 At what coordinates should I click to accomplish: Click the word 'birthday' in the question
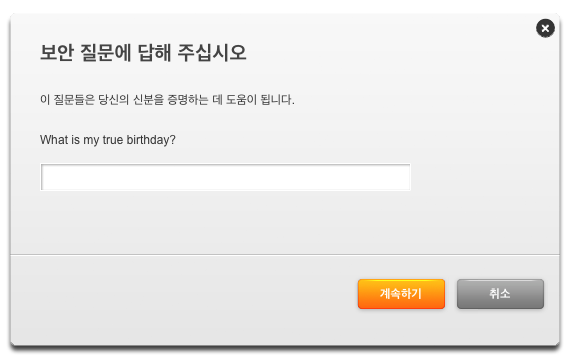(151, 140)
